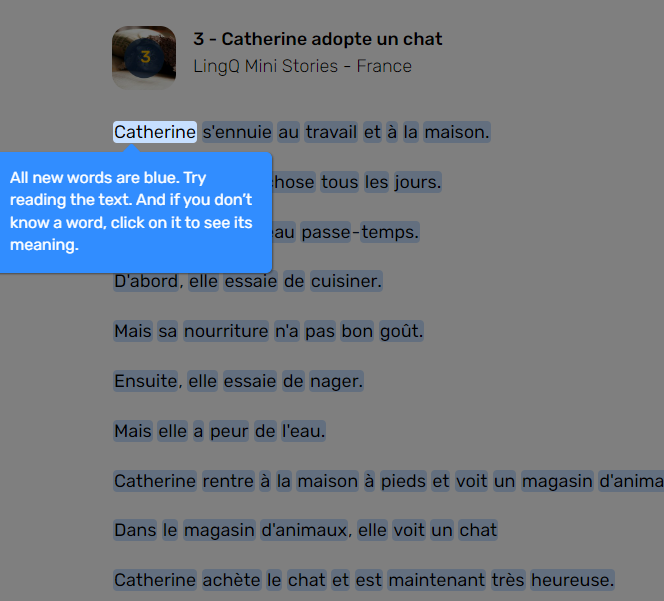The height and width of the screenshot is (601, 664).
Task: Click the word Ensuite
Action: coord(146,381)
